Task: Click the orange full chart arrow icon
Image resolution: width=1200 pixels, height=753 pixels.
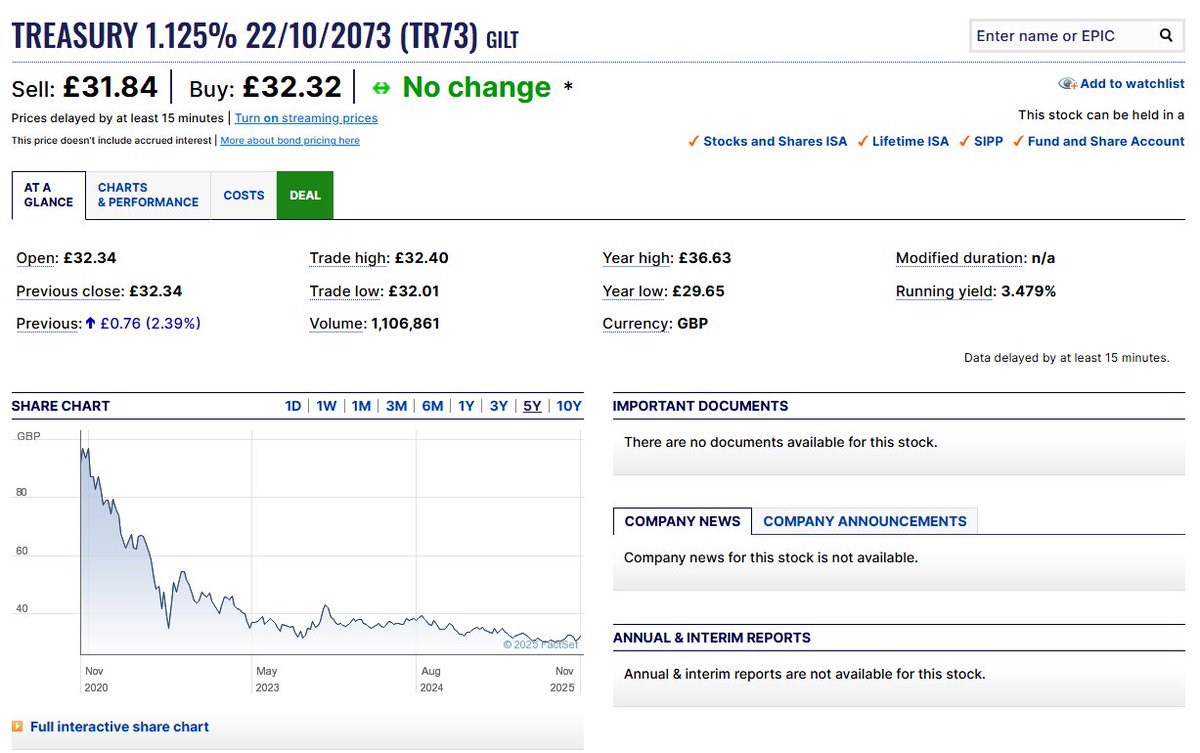Action: click(17, 727)
